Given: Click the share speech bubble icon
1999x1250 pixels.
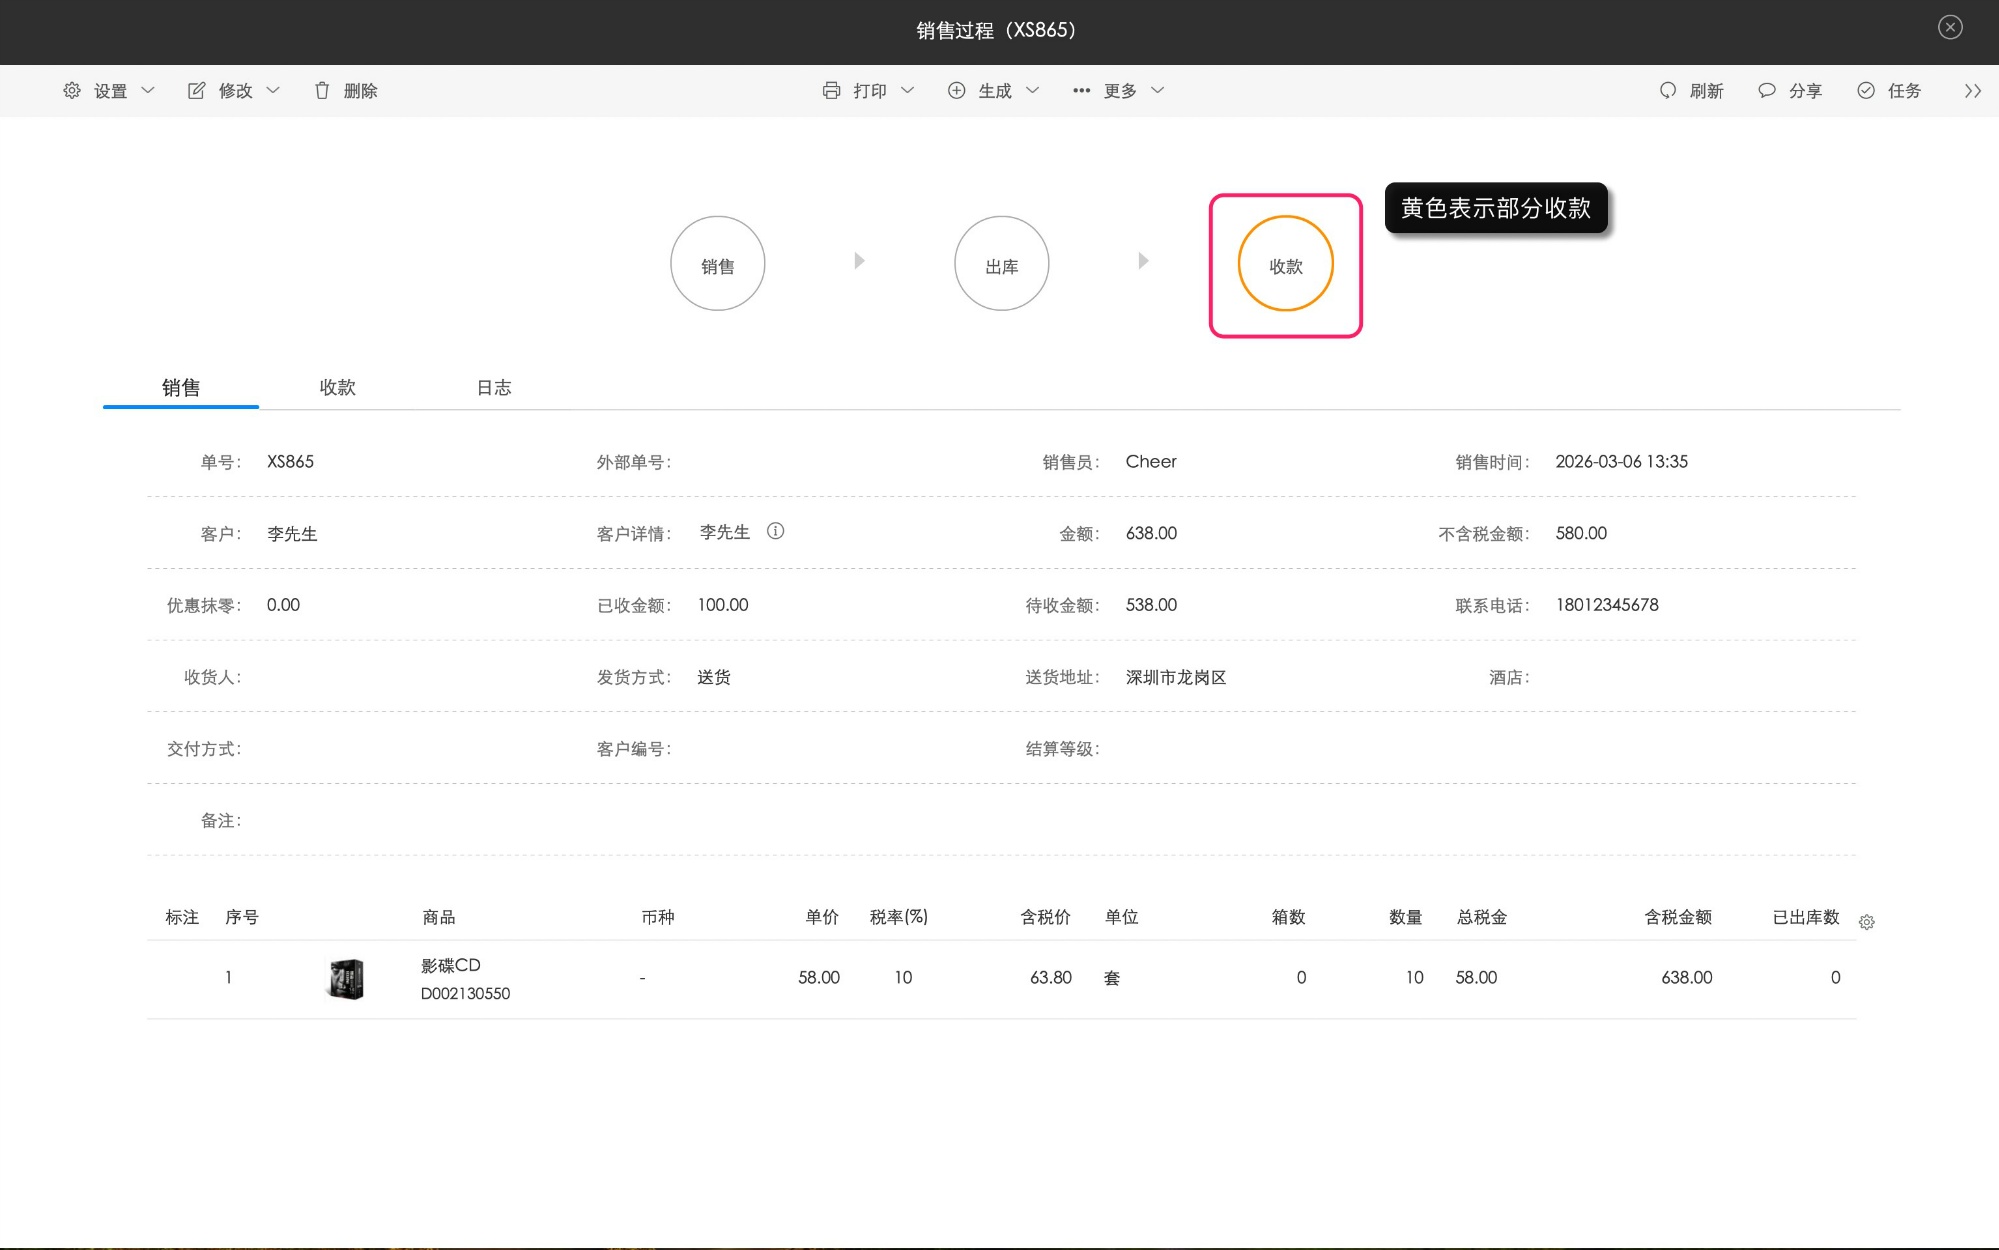Looking at the screenshot, I should (1767, 90).
